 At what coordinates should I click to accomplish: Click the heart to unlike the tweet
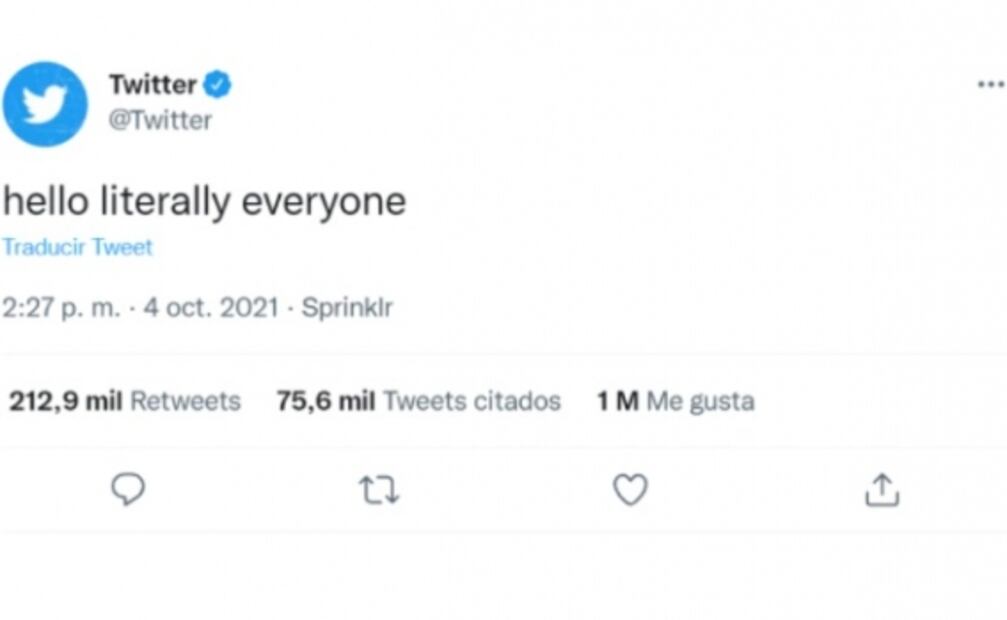point(629,490)
